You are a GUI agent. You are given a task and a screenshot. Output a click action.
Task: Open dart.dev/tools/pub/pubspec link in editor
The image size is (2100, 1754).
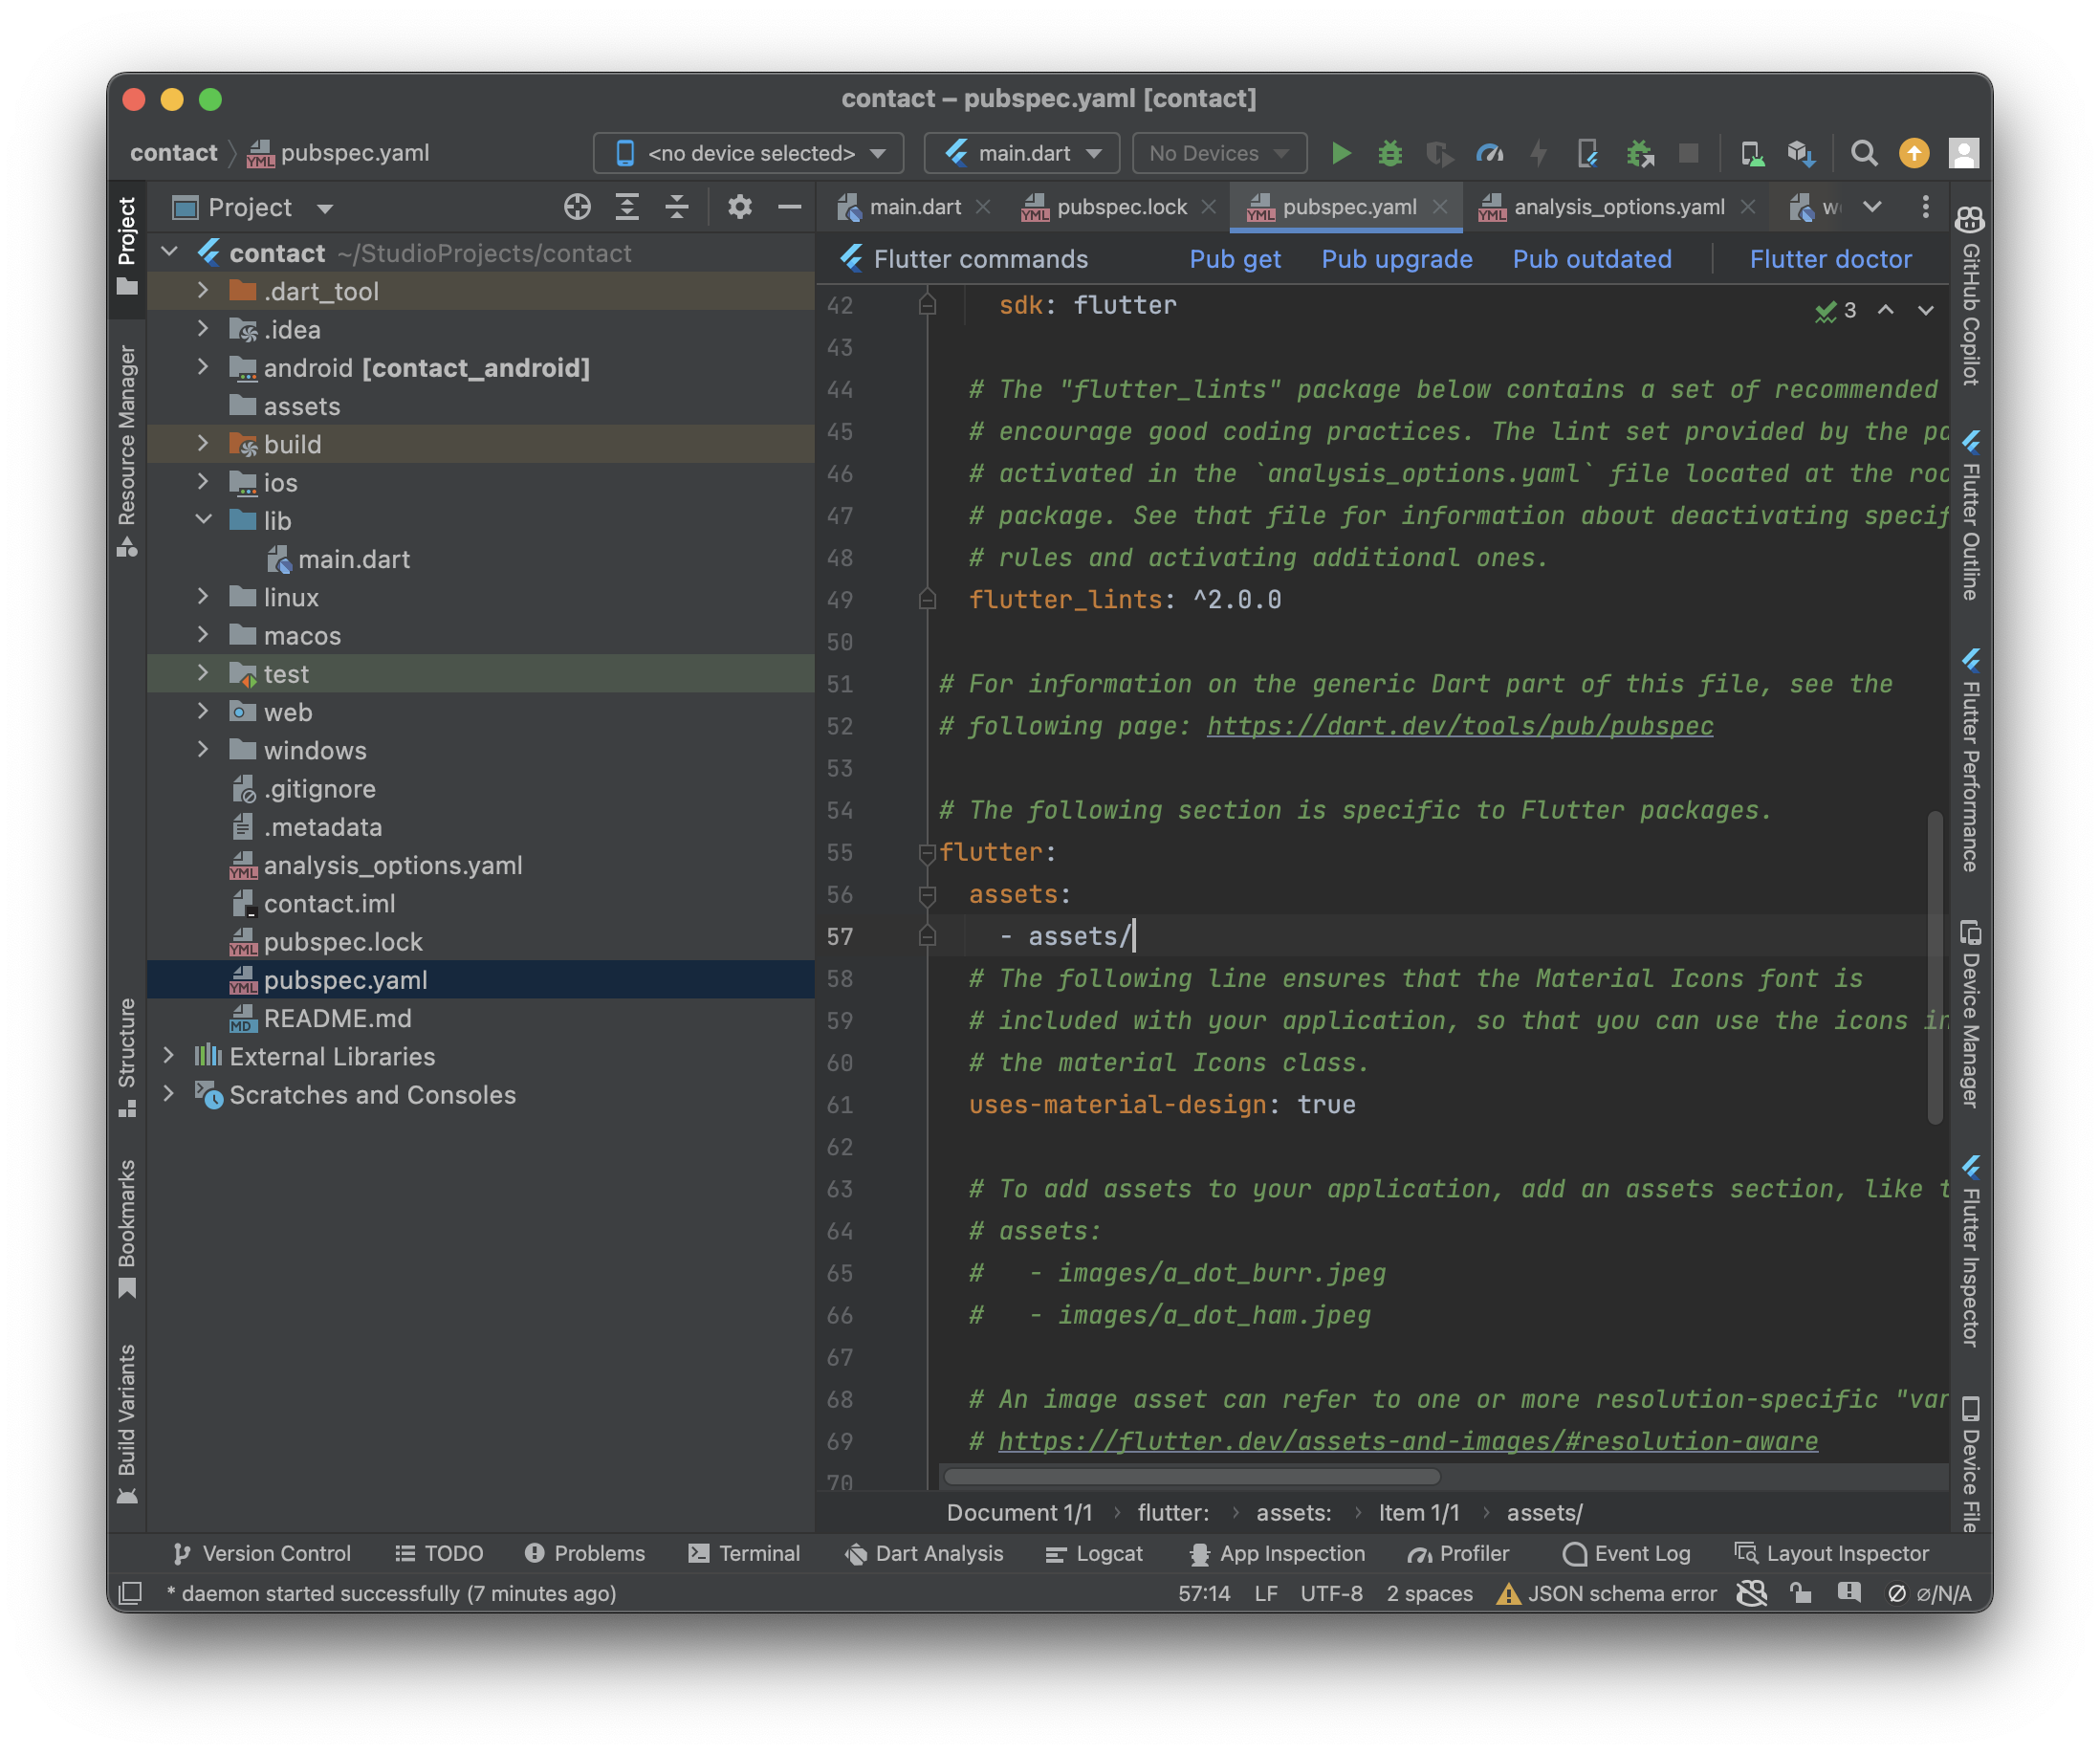[x=1460, y=726]
